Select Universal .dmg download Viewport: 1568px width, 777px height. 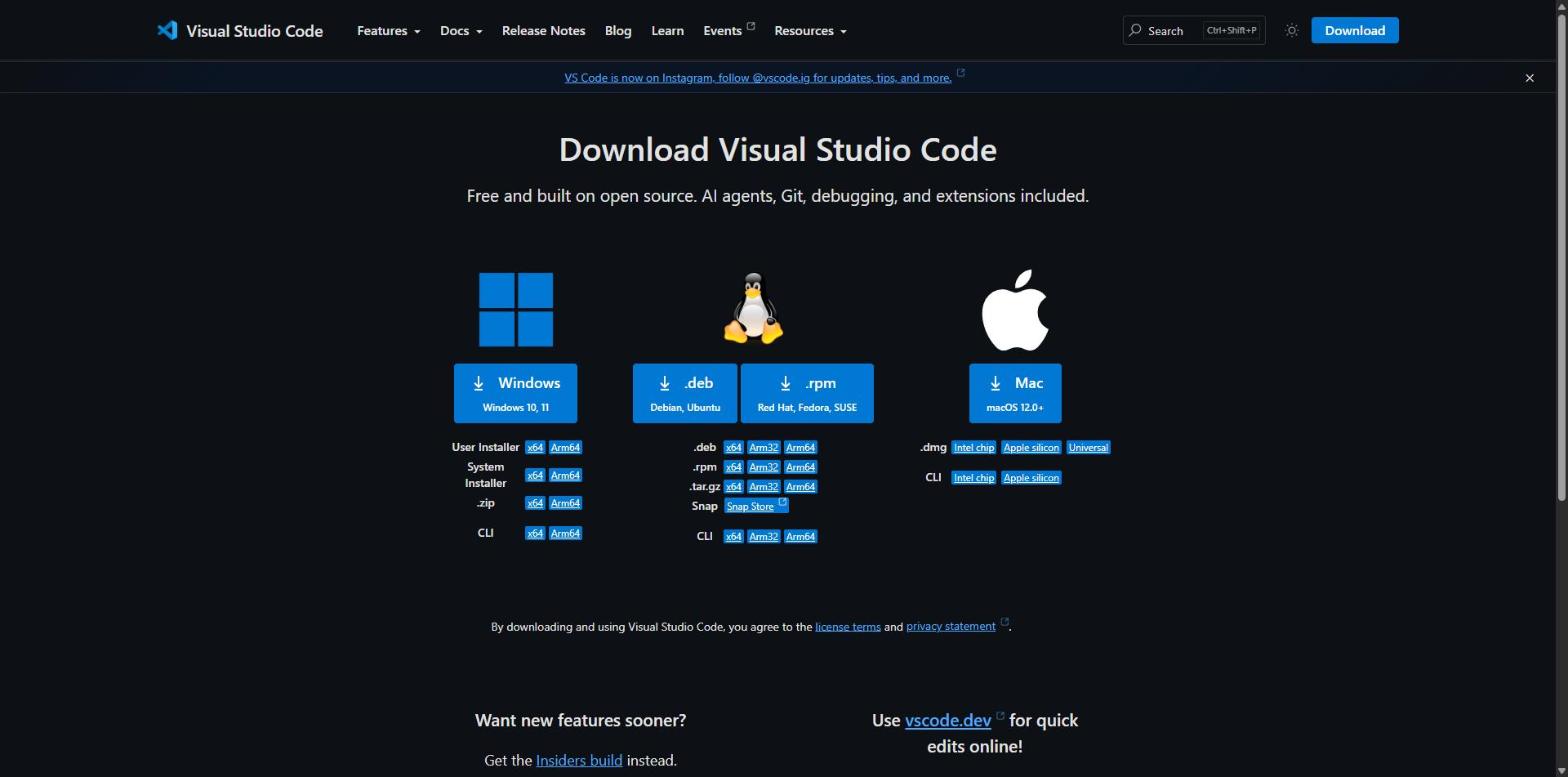coord(1088,448)
